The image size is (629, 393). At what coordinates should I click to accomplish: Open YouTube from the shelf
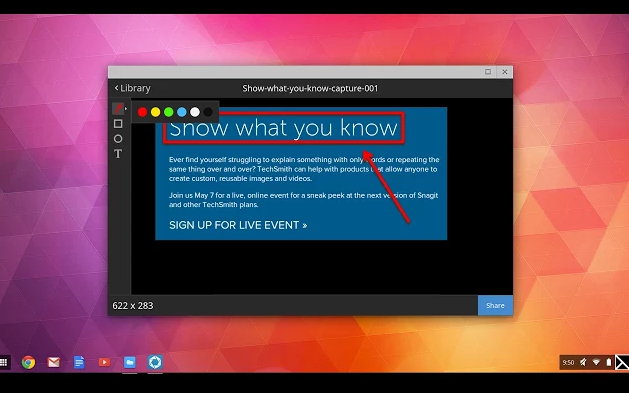[x=104, y=363]
